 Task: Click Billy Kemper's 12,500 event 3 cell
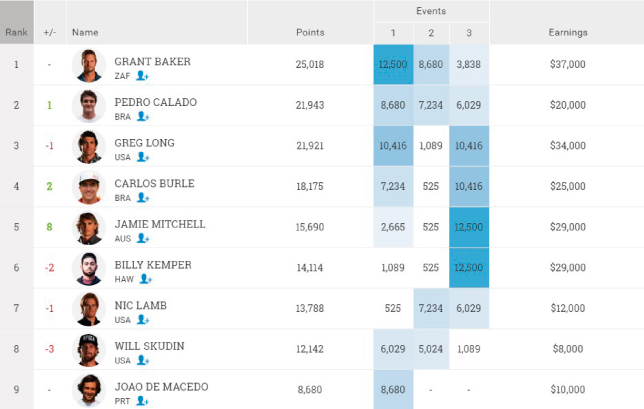coord(469,268)
